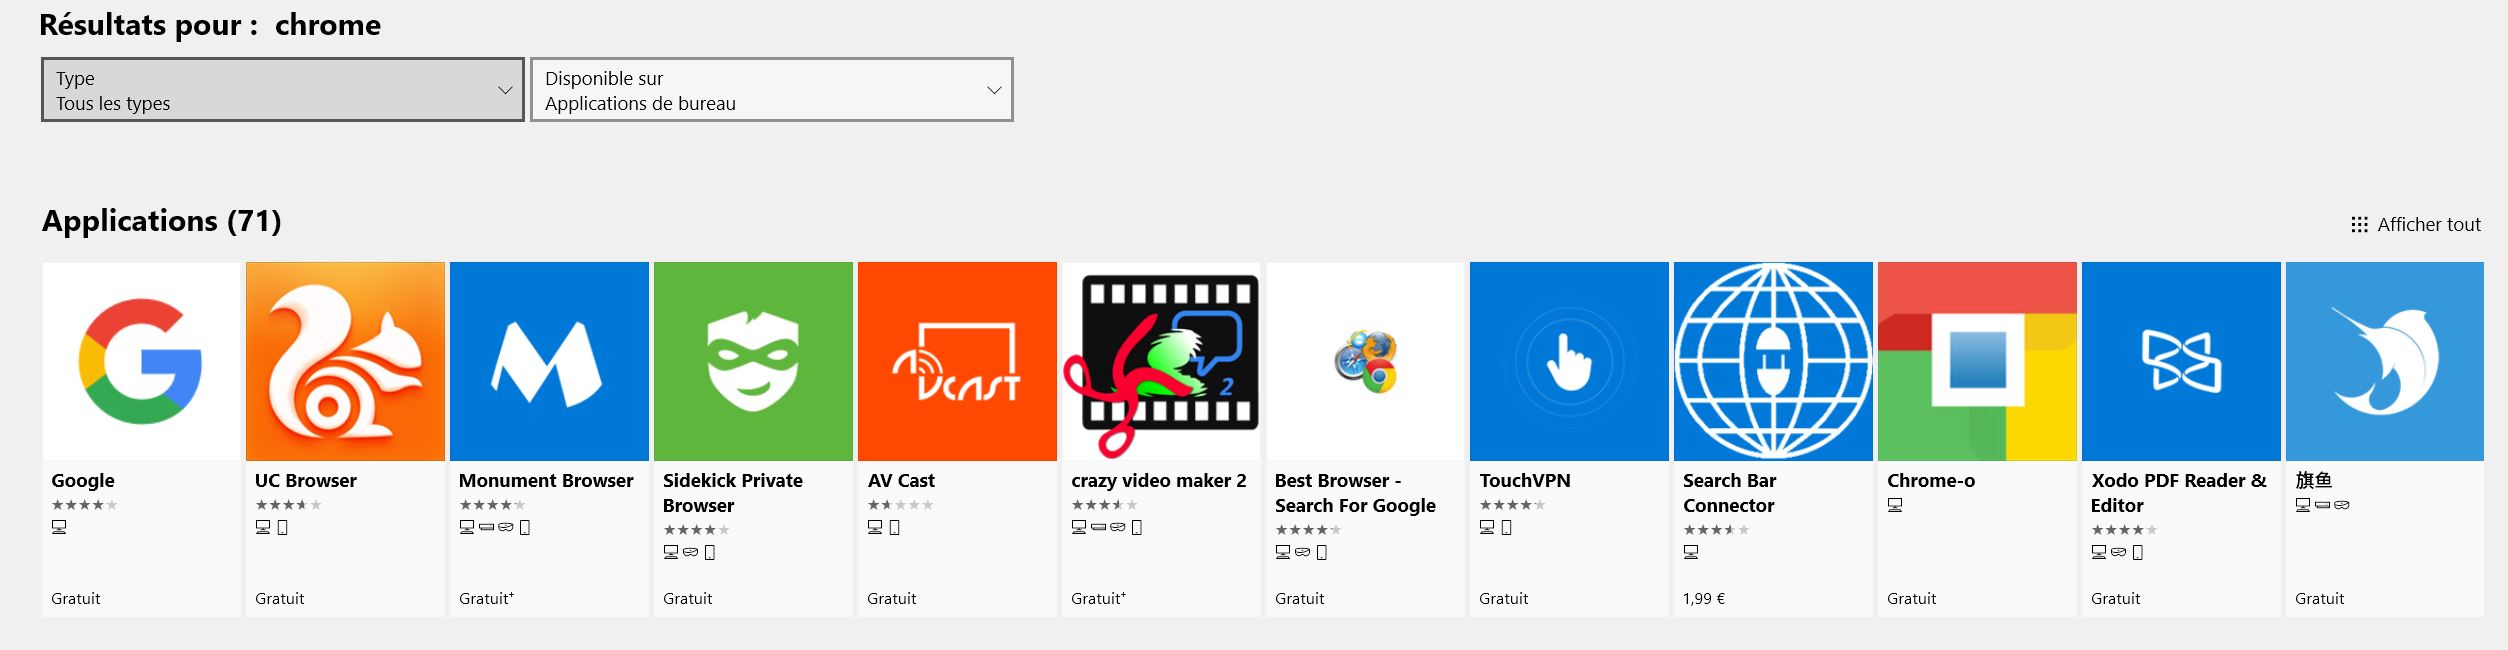2508x650 pixels.
Task: Select the Sidekick Private Browser title
Action: pos(733,493)
